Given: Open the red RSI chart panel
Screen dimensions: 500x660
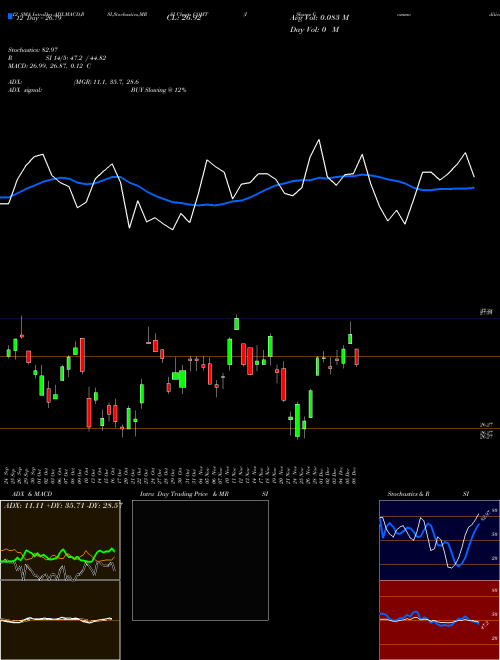Looking at the screenshot, I should pyautogui.click(x=439, y=620).
